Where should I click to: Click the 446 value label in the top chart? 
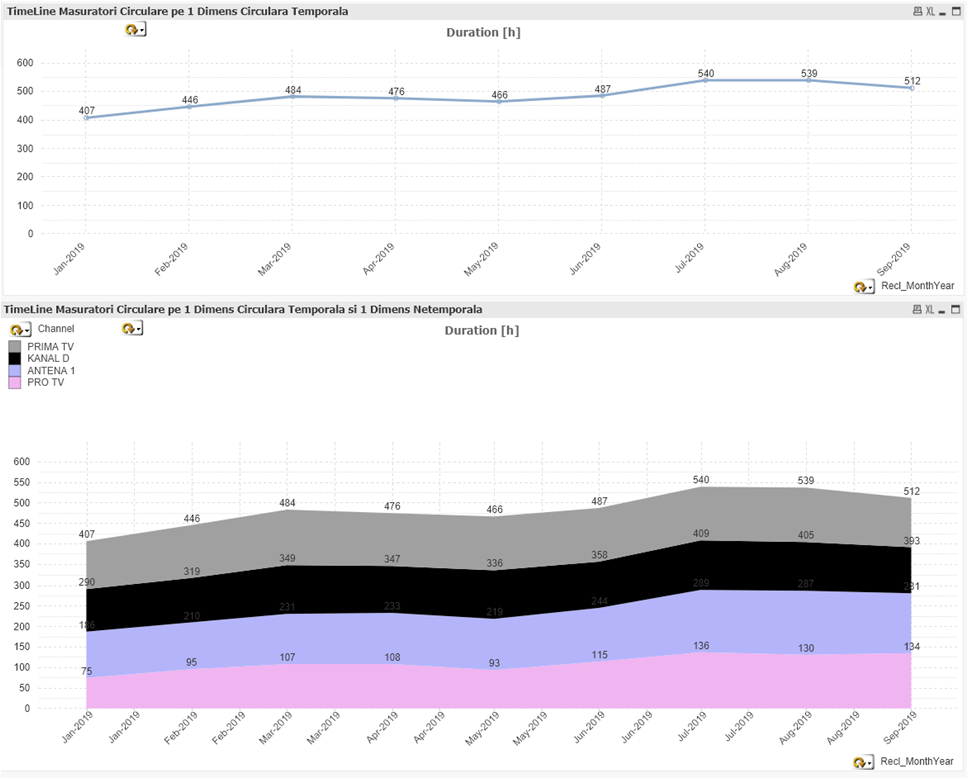coord(190,100)
